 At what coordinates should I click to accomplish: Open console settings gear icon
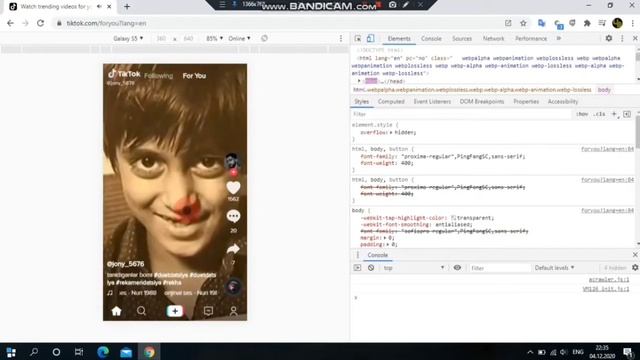[x=635, y=268]
